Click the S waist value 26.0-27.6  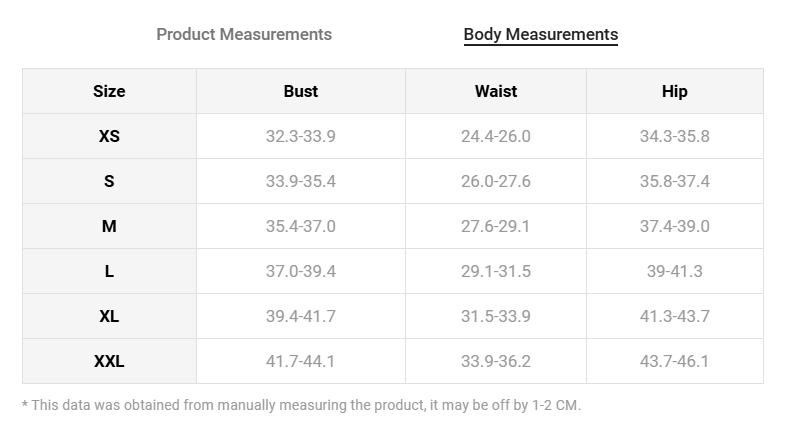click(495, 181)
